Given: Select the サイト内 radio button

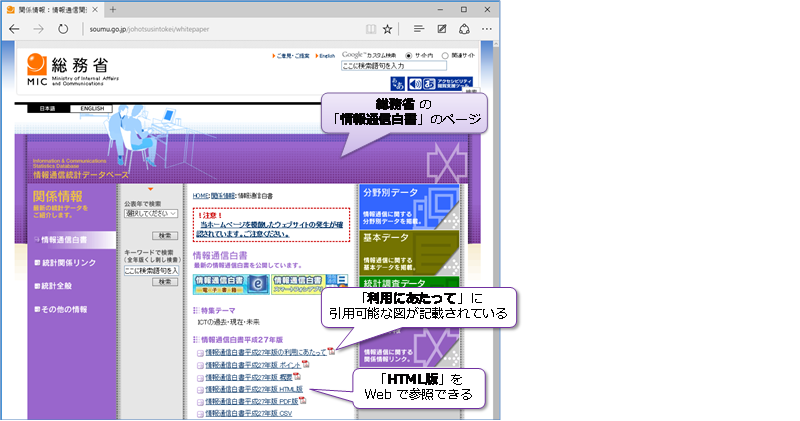Looking at the screenshot, I should (x=409, y=55).
